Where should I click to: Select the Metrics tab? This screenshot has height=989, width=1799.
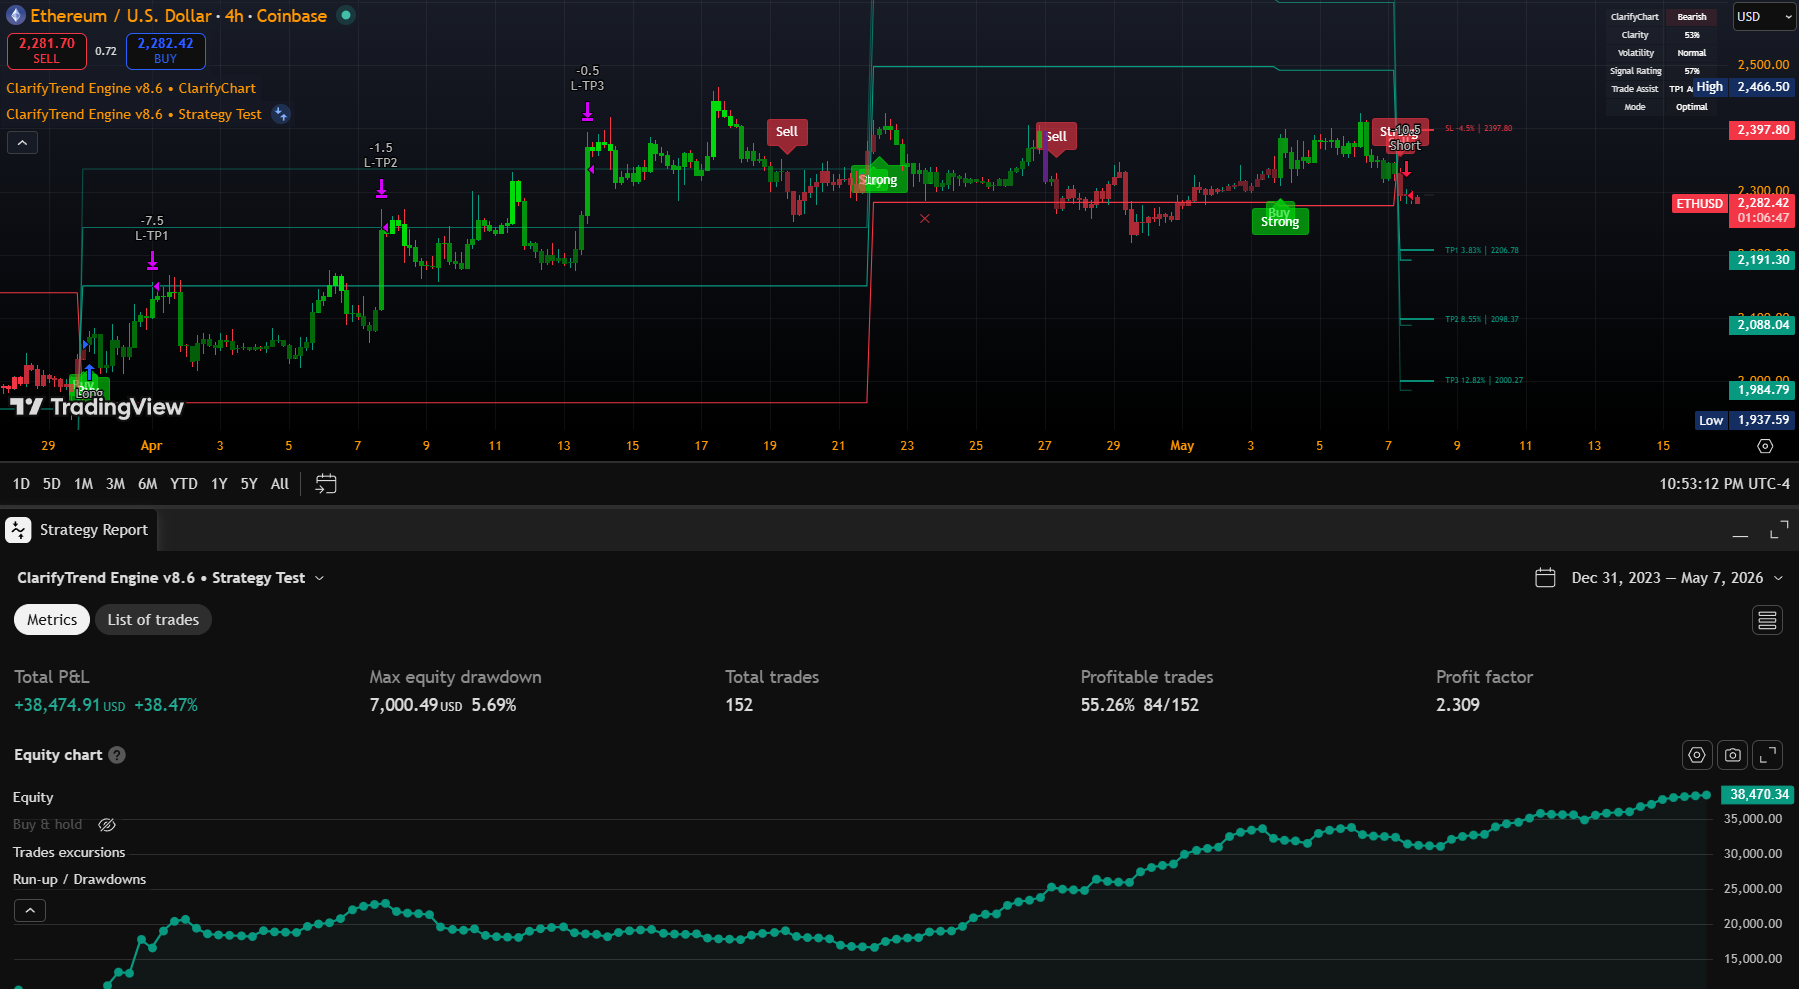tap(52, 620)
